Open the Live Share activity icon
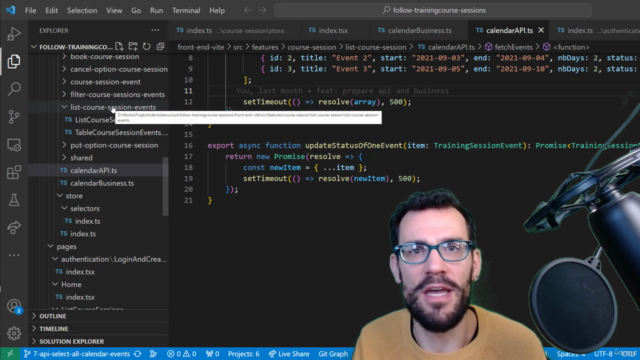 pos(13,227)
